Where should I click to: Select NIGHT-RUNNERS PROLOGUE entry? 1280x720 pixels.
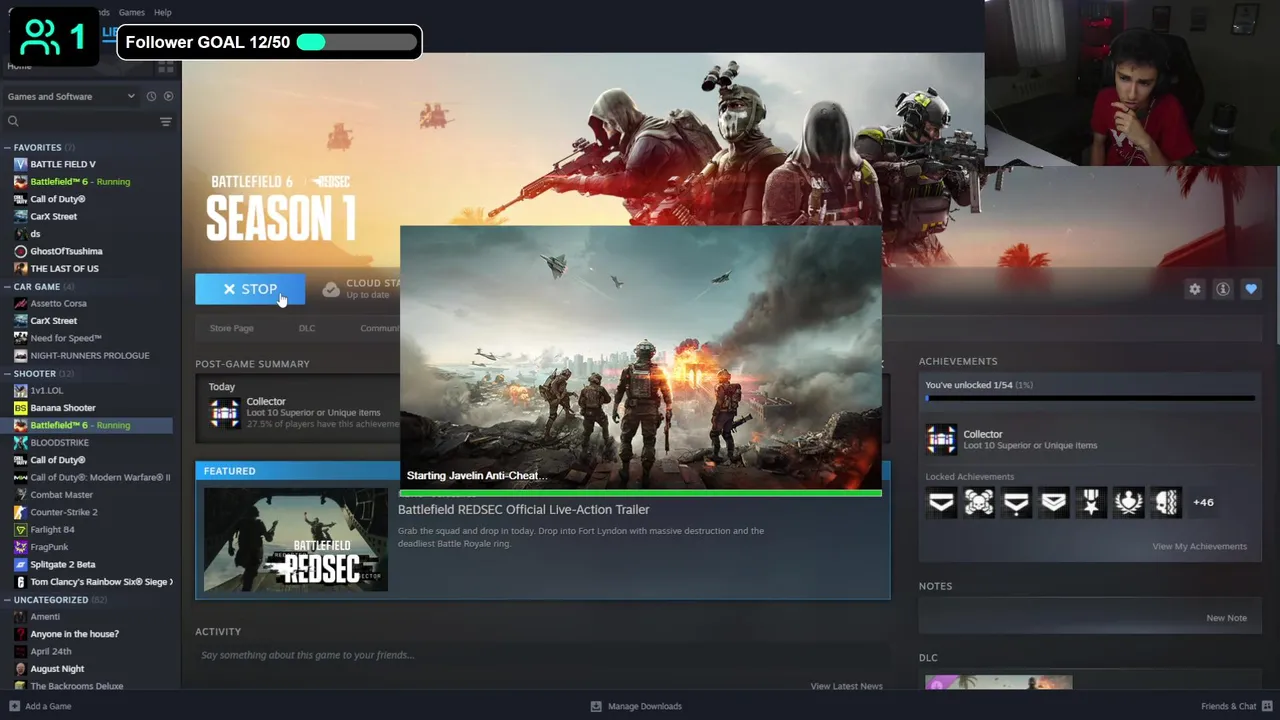90,355
